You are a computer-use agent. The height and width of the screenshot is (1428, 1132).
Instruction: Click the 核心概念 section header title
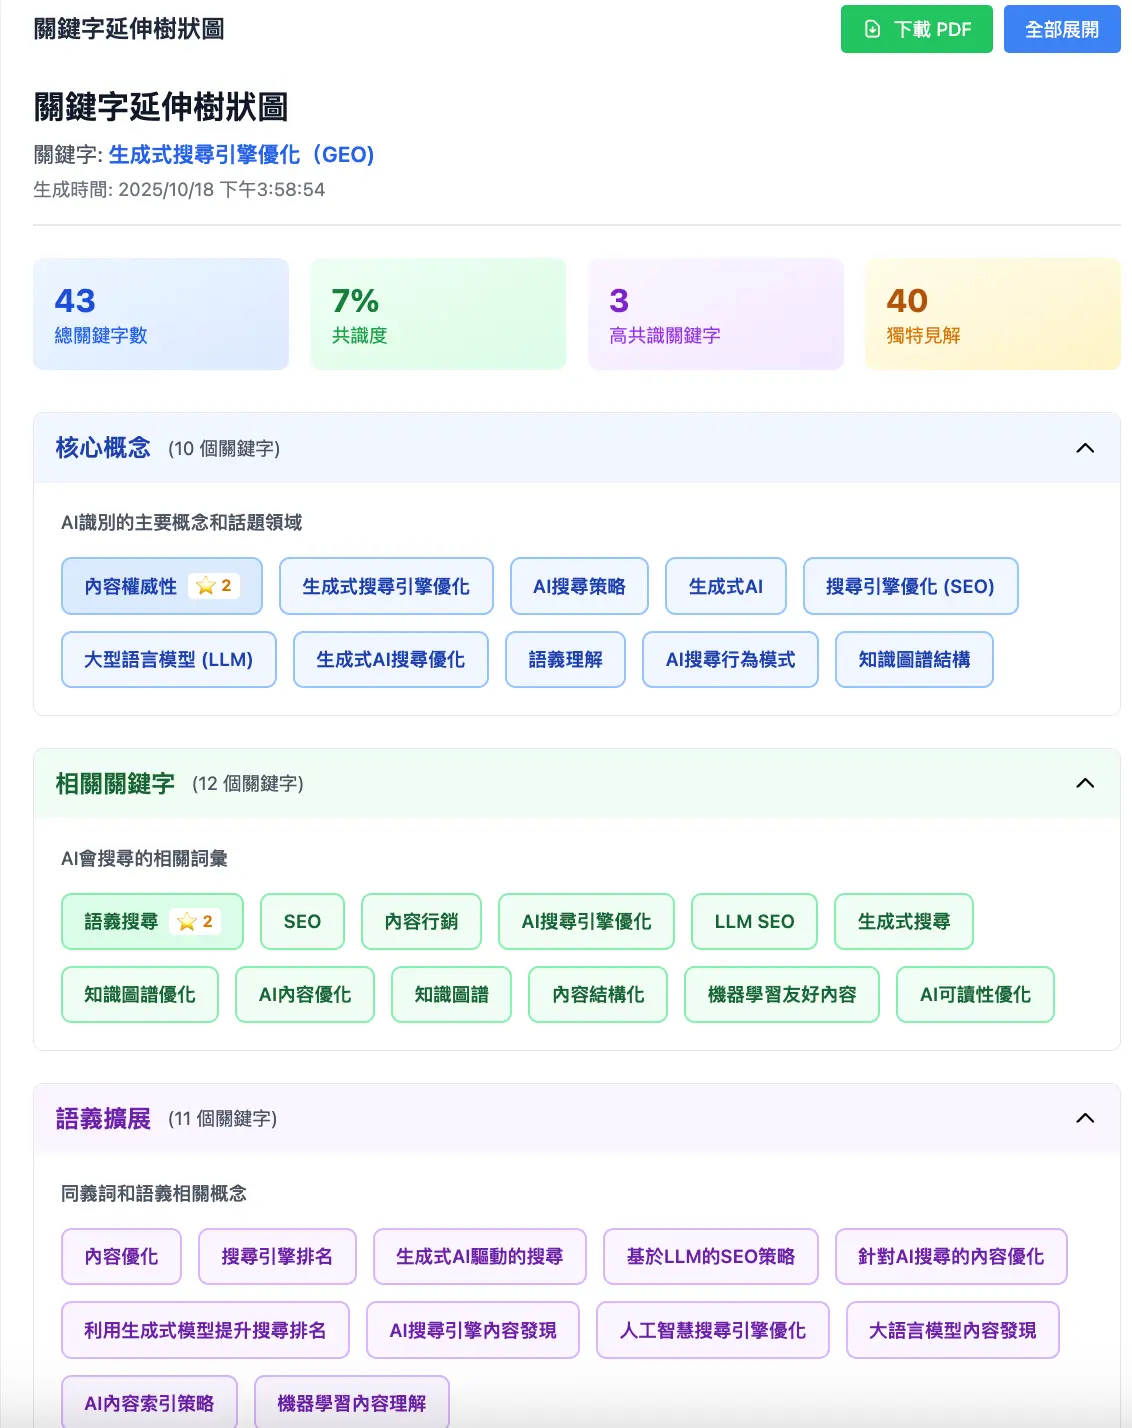click(103, 448)
